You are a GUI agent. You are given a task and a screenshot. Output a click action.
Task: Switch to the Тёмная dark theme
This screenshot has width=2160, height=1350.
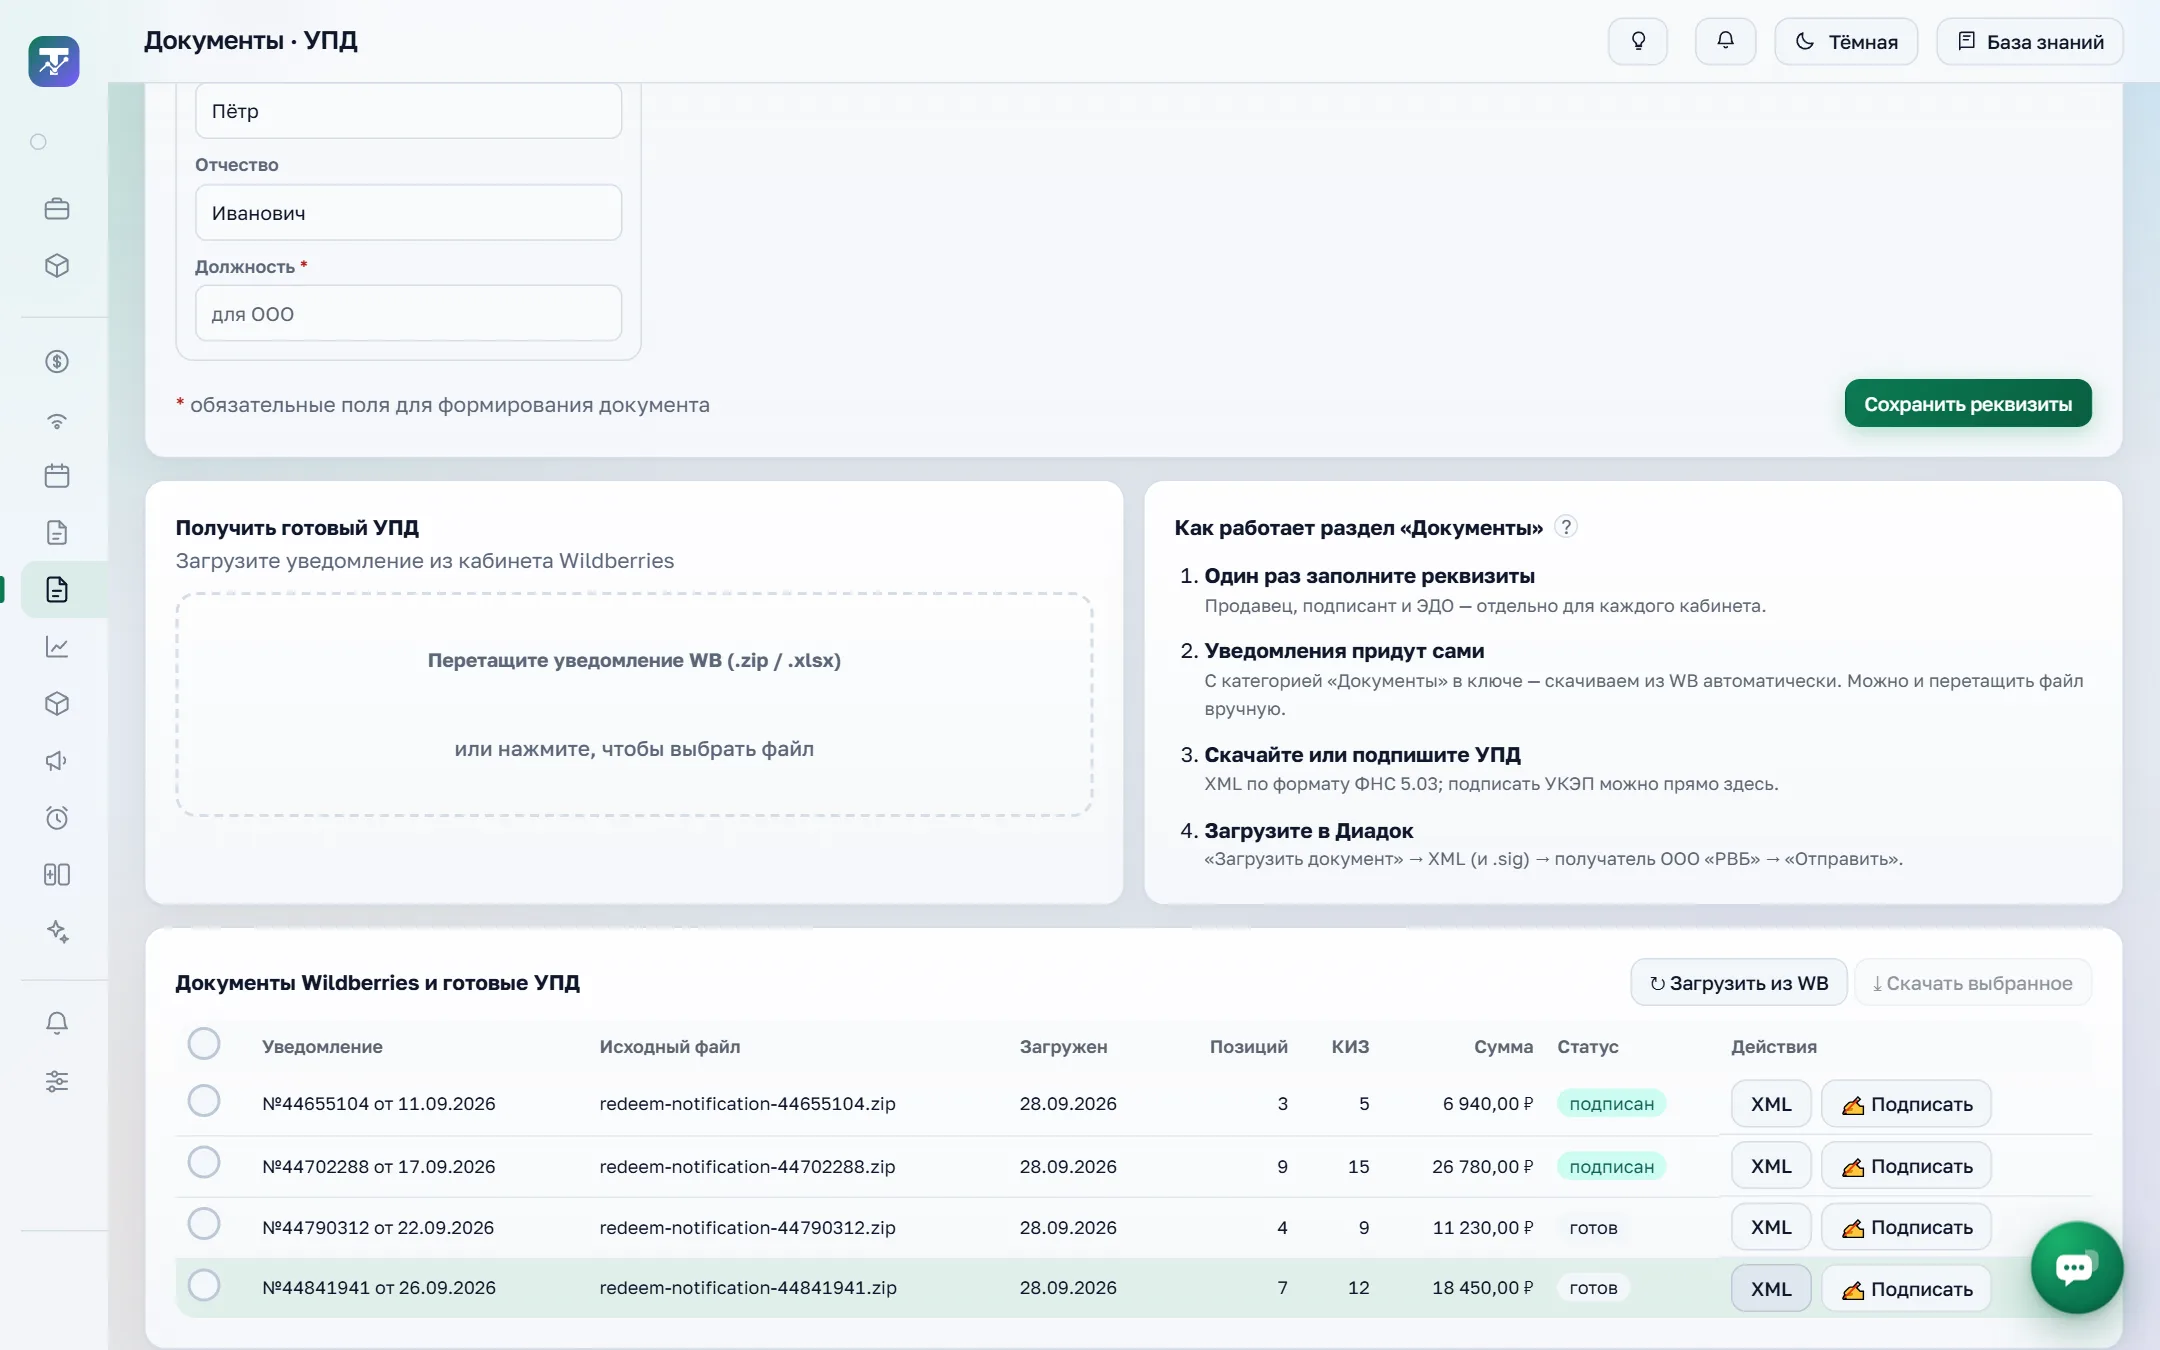coord(1846,41)
